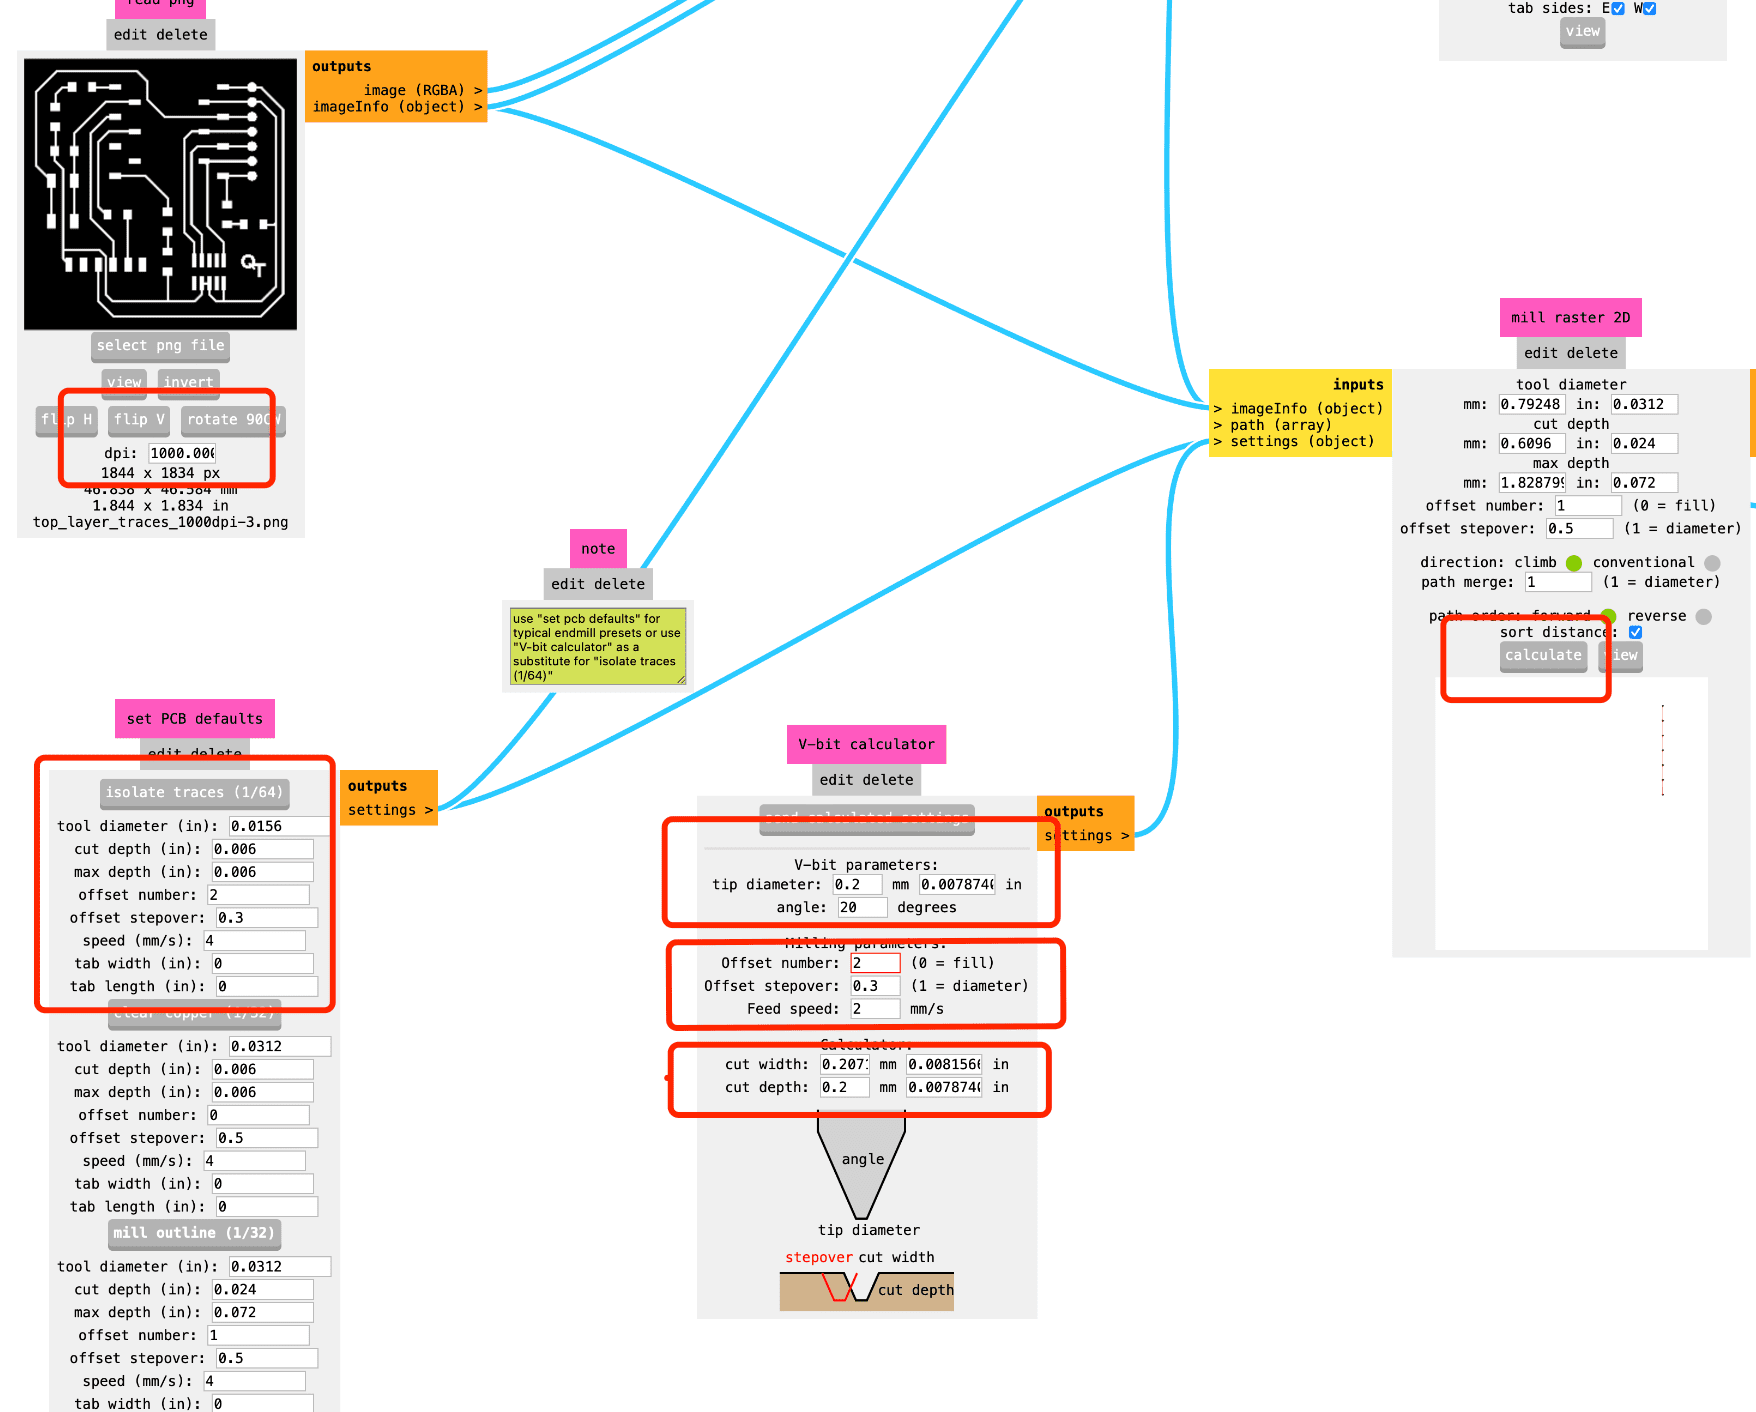Click isolate traces tool diameter field 0.0156
The height and width of the screenshot is (1412, 1756).
coord(279,826)
